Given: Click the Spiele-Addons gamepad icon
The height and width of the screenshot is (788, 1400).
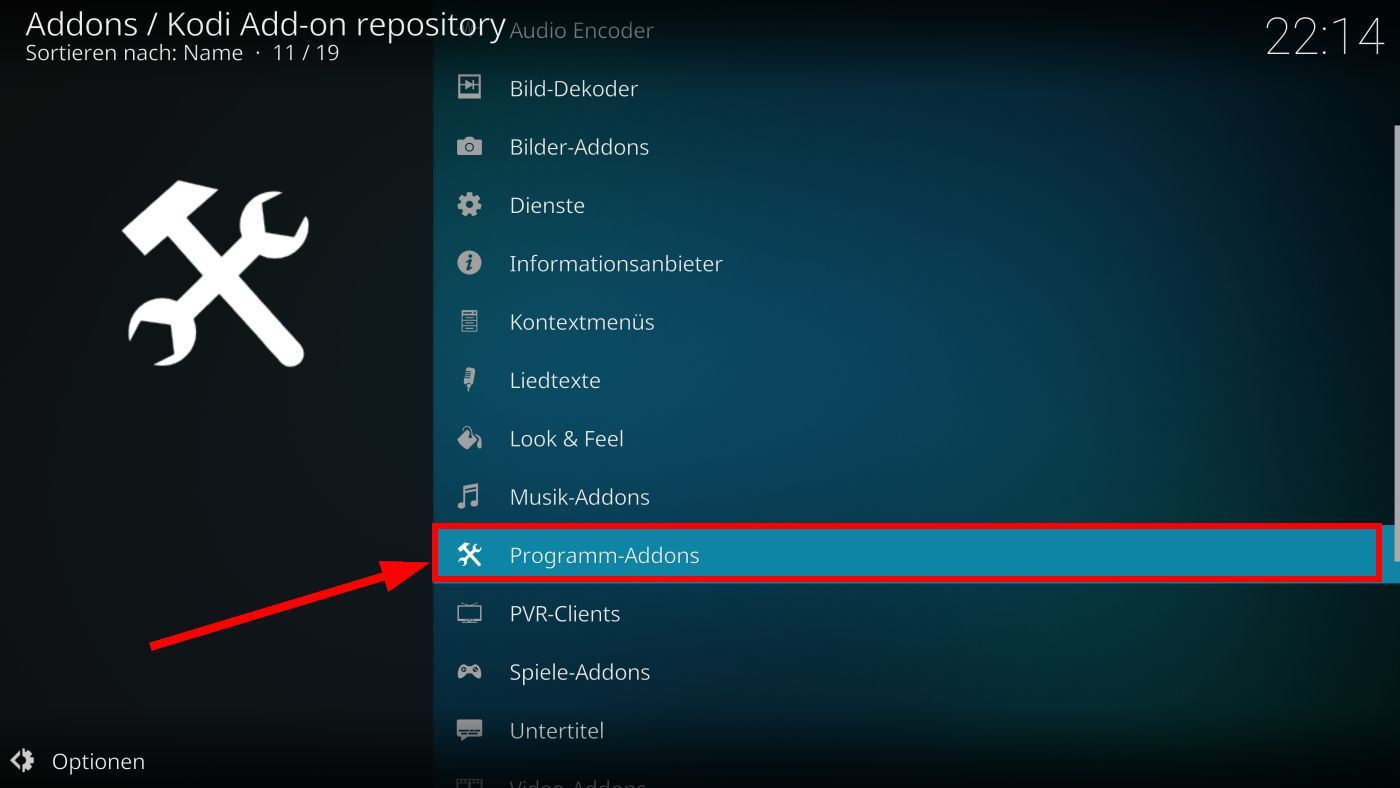Looking at the screenshot, I should pos(469,672).
